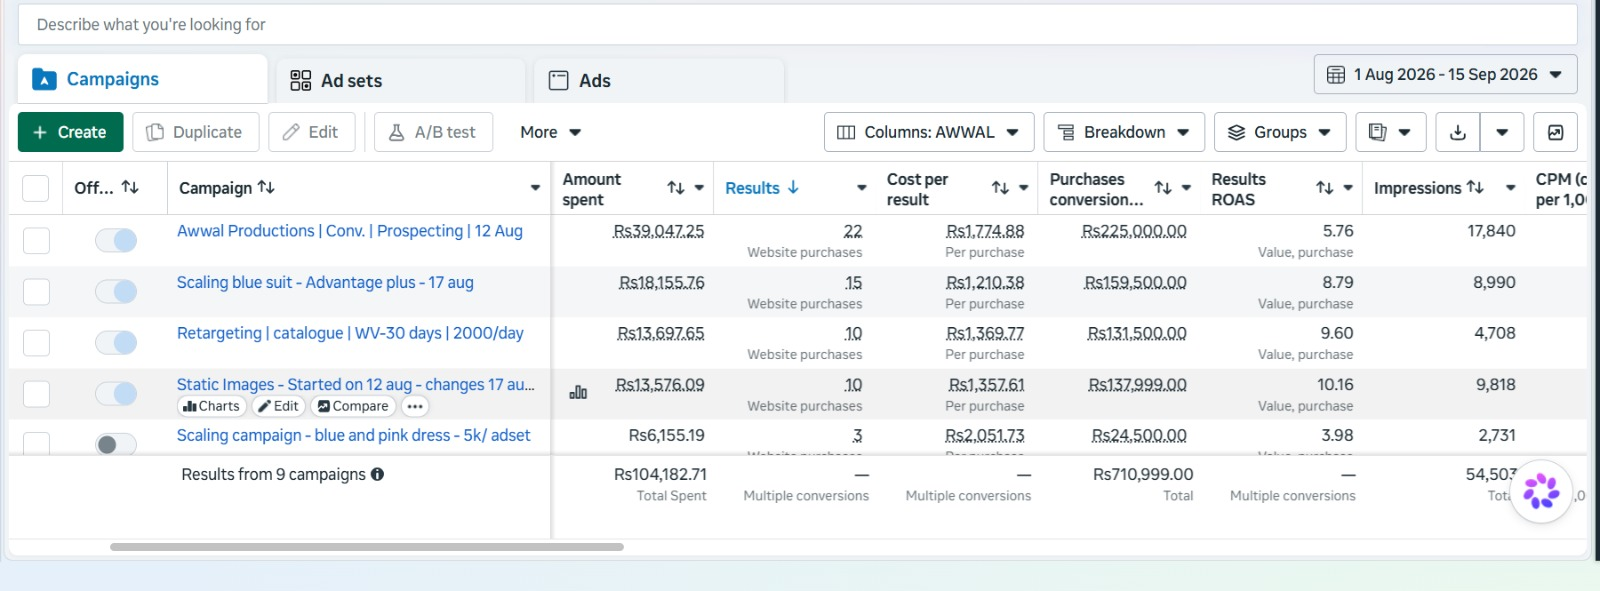The image size is (1600, 591).
Task: Focus the 'Describe what you're looking for' search field
Action: (x=797, y=24)
